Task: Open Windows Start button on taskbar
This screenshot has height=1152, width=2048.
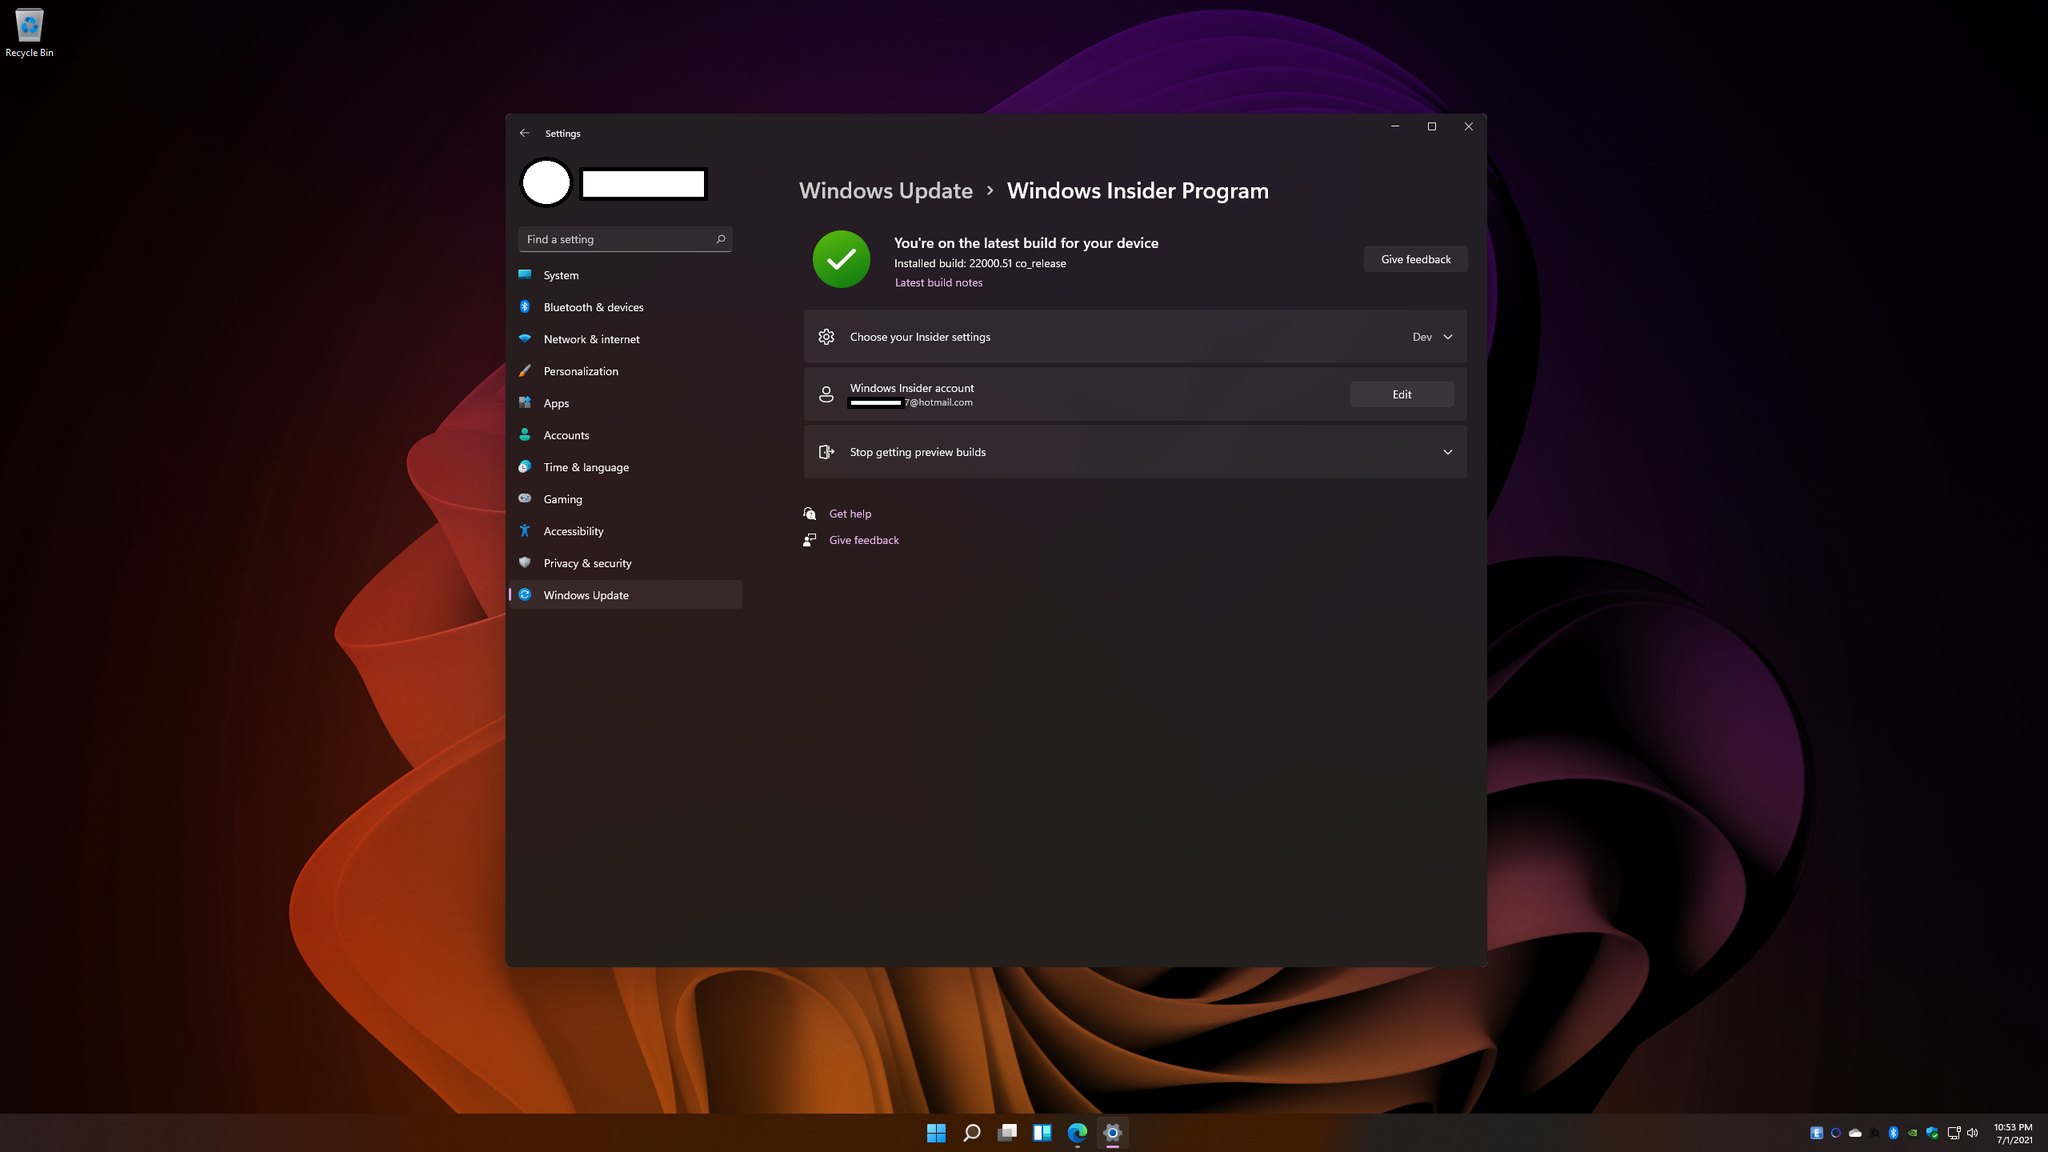Action: [936, 1133]
